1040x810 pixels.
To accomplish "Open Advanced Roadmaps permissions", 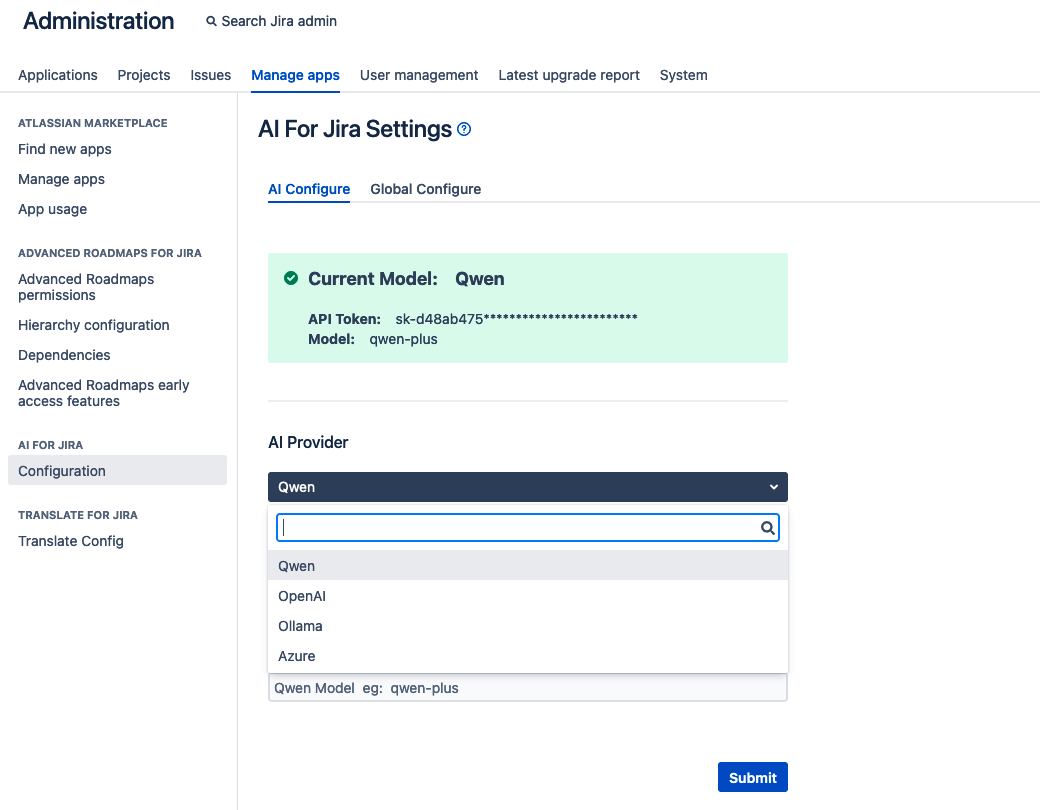I will tap(86, 287).
